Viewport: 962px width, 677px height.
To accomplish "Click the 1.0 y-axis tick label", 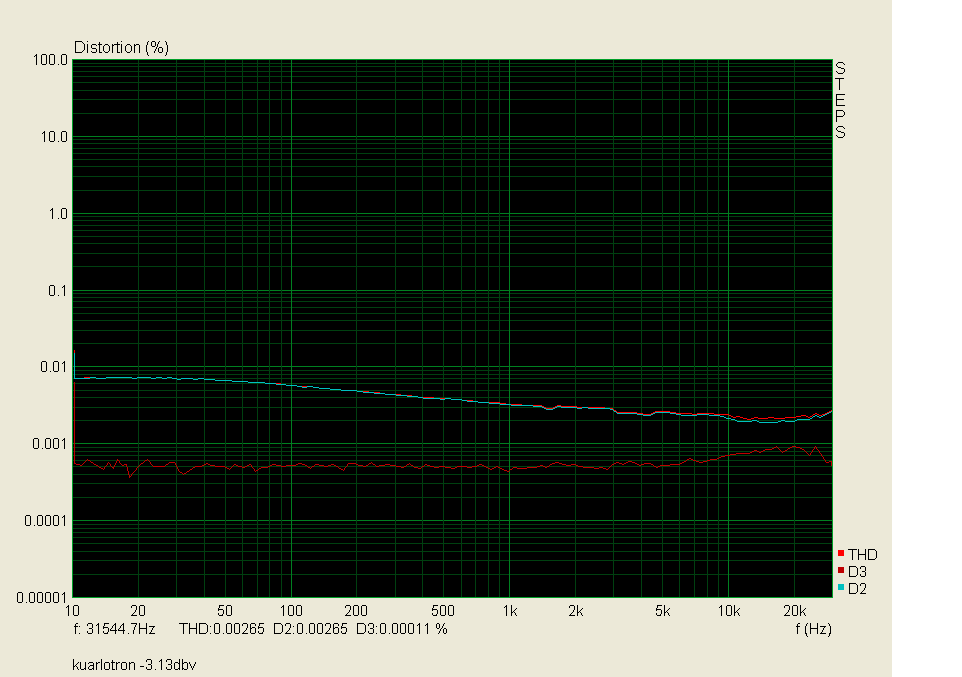I will [58, 214].
